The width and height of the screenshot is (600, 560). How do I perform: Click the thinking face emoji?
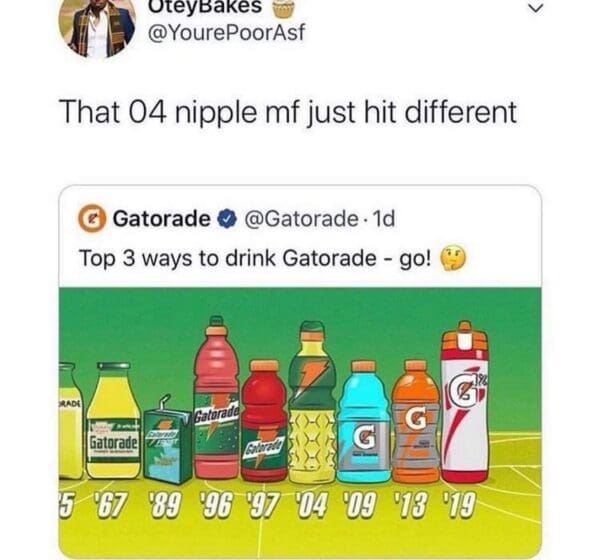(x=454, y=259)
